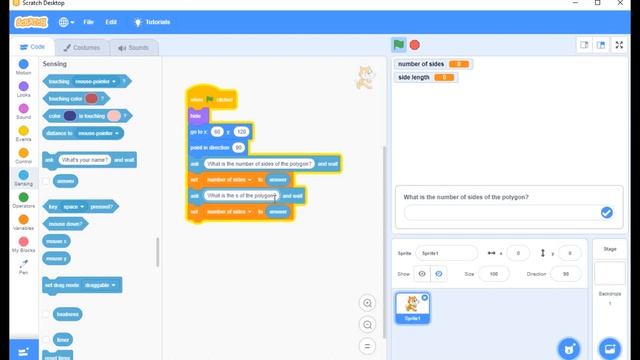640x360 pixels.
Task: Open the File menu
Action: click(x=89, y=22)
